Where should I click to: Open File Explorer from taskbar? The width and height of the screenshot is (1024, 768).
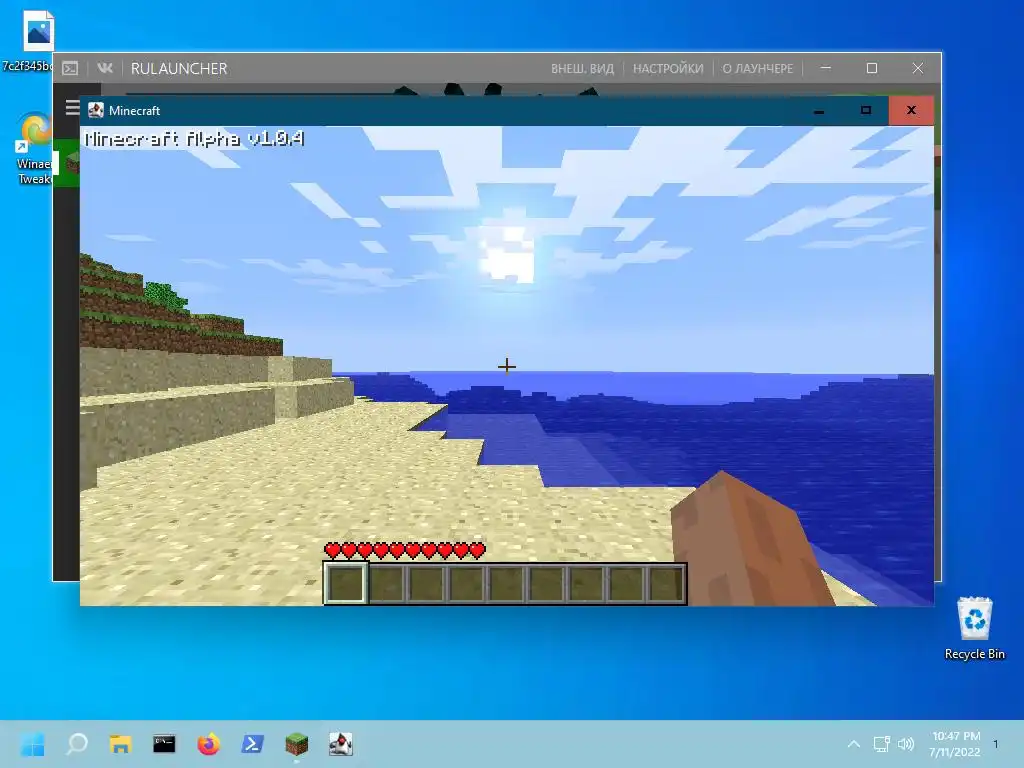click(x=121, y=744)
